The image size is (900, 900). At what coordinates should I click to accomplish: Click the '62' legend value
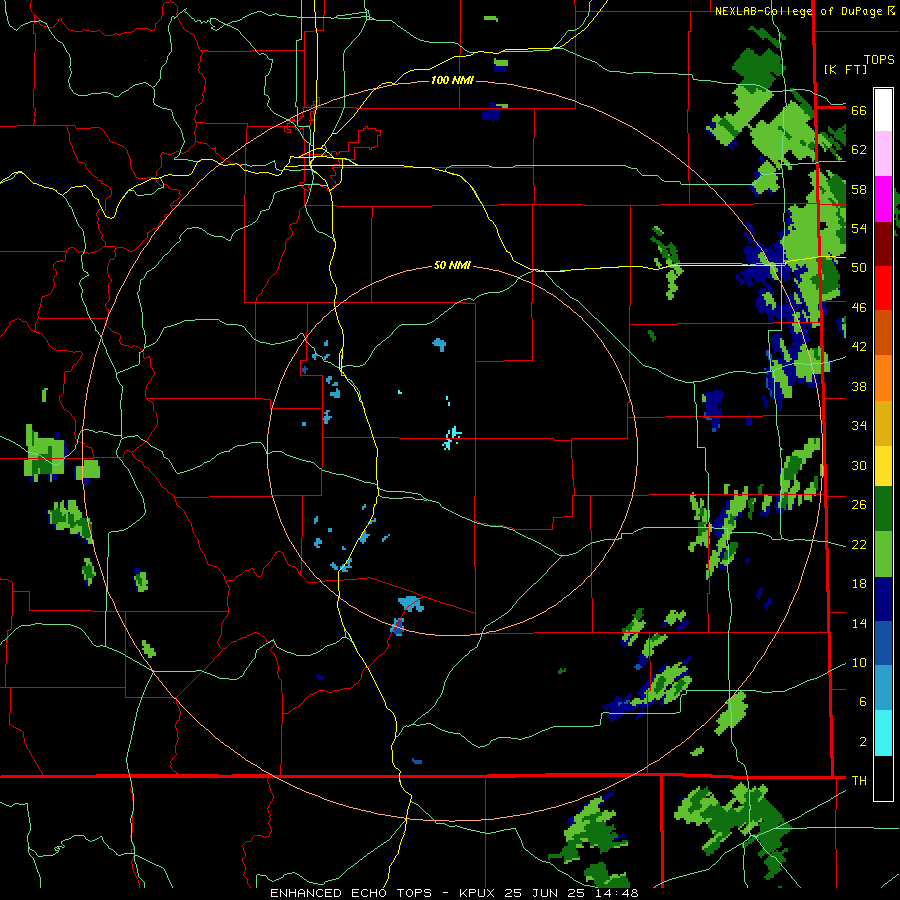859,150
